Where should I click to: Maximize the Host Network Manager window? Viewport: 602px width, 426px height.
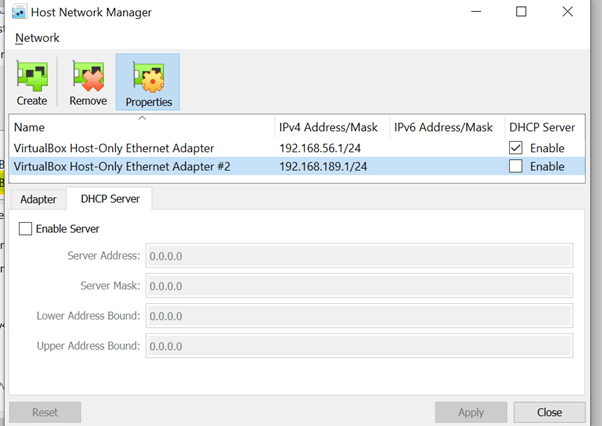(x=521, y=12)
